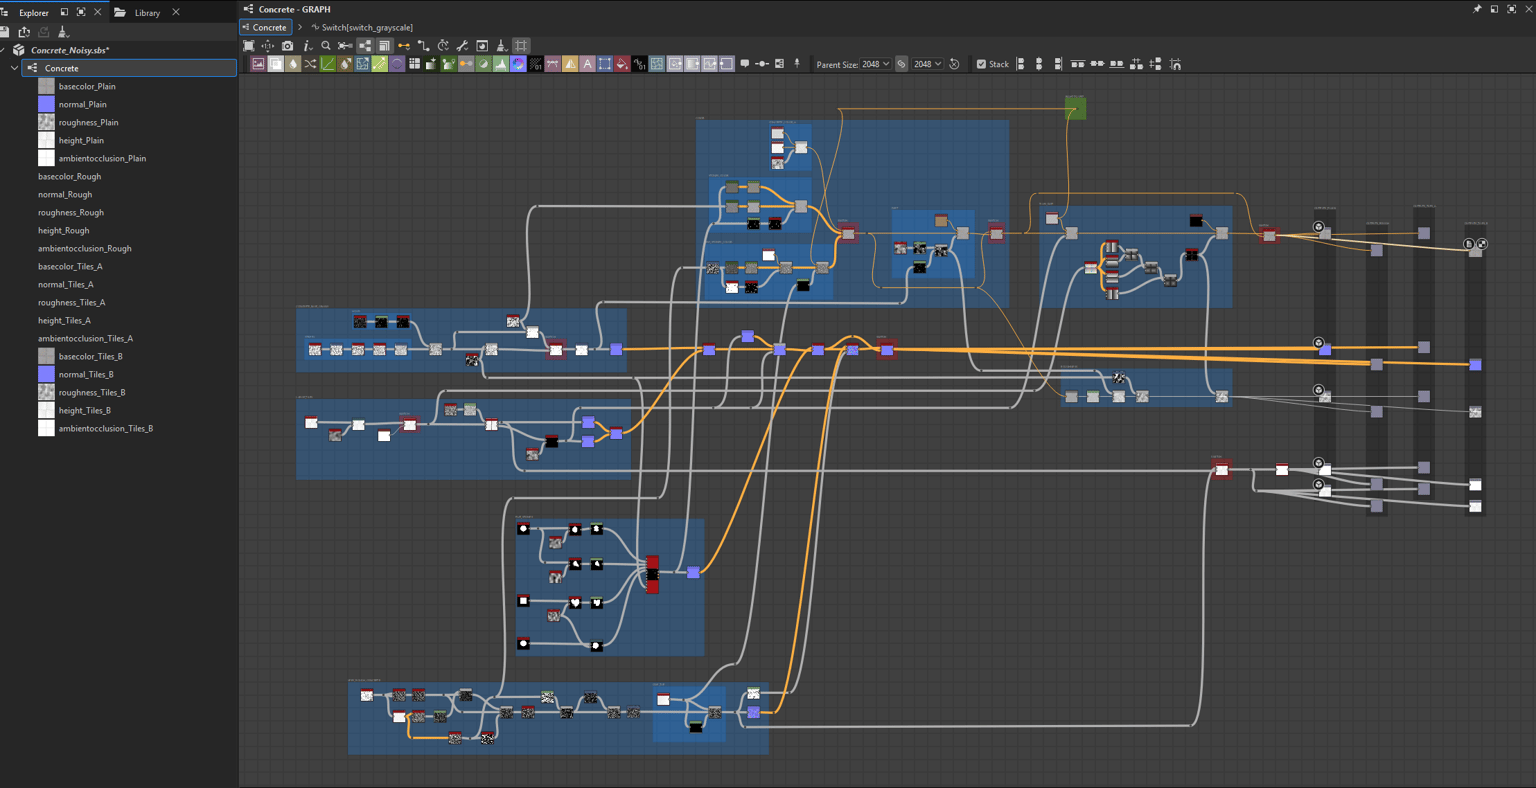Save the package with the Explorer floppy disk icon
This screenshot has width=1536, height=788.
[5, 32]
